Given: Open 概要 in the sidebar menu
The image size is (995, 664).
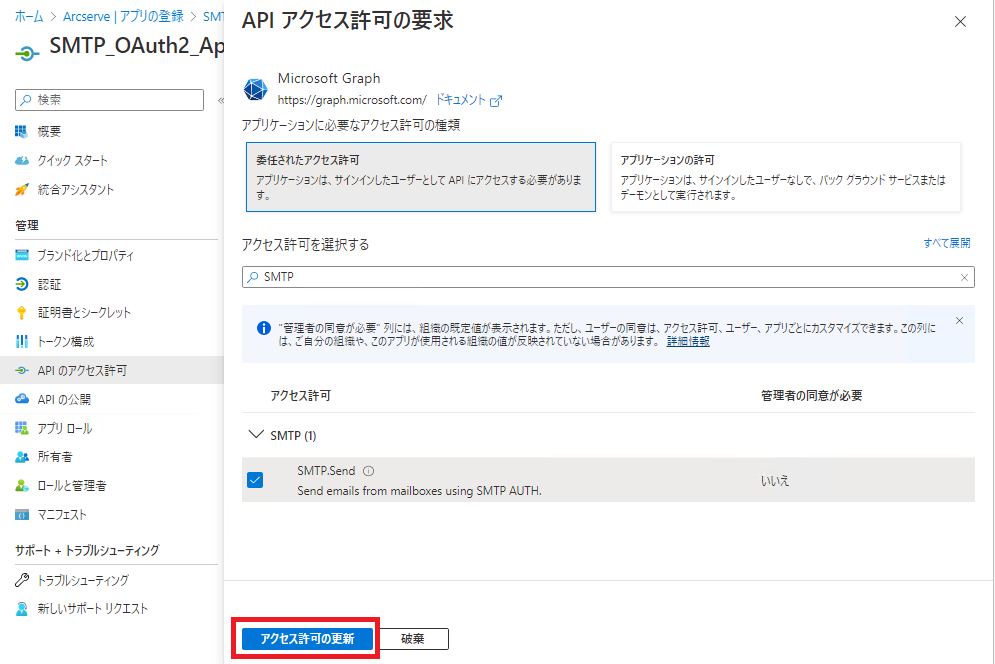Looking at the screenshot, I should point(49,131).
